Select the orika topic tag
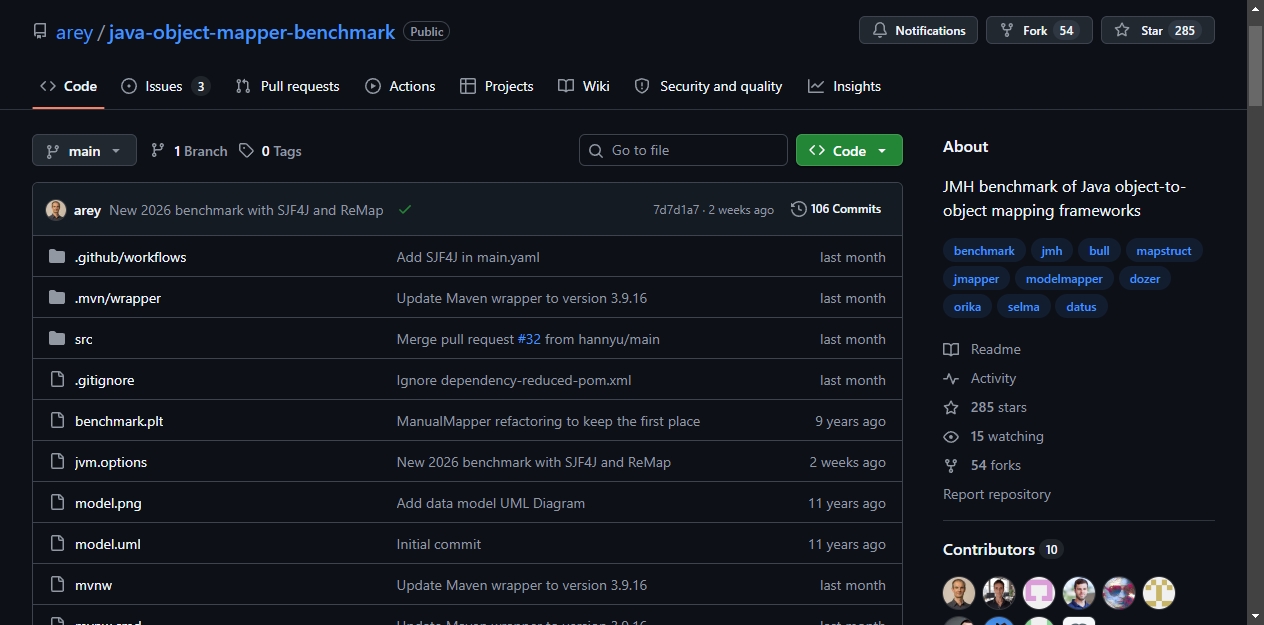 [967, 307]
